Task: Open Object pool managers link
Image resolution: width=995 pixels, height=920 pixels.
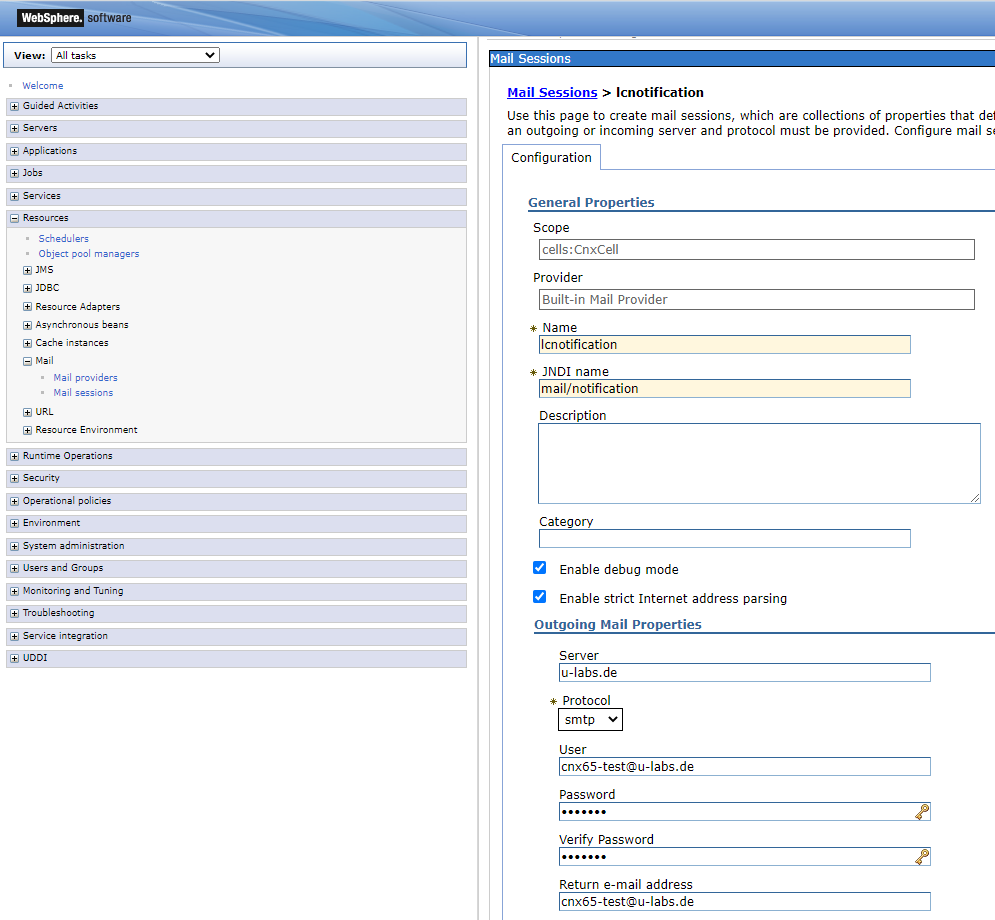Action: [89, 254]
